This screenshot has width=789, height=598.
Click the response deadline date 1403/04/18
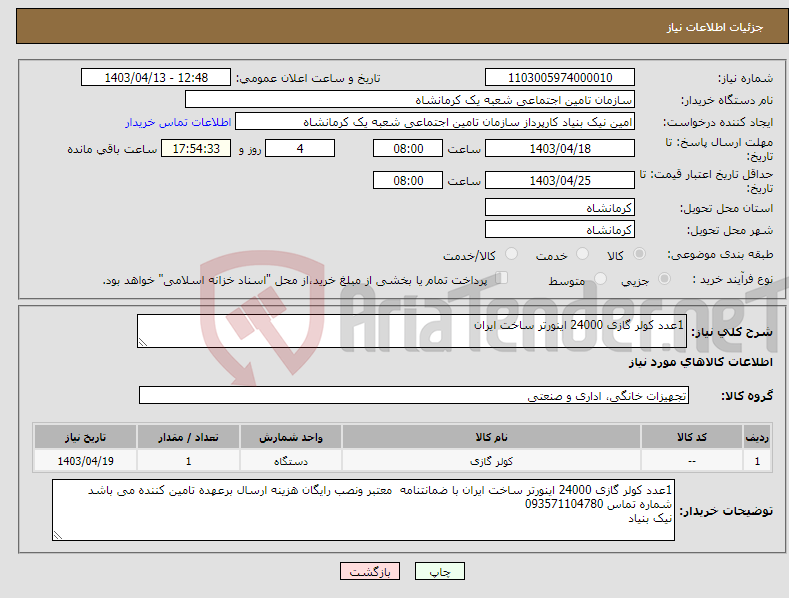pos(560,148)
